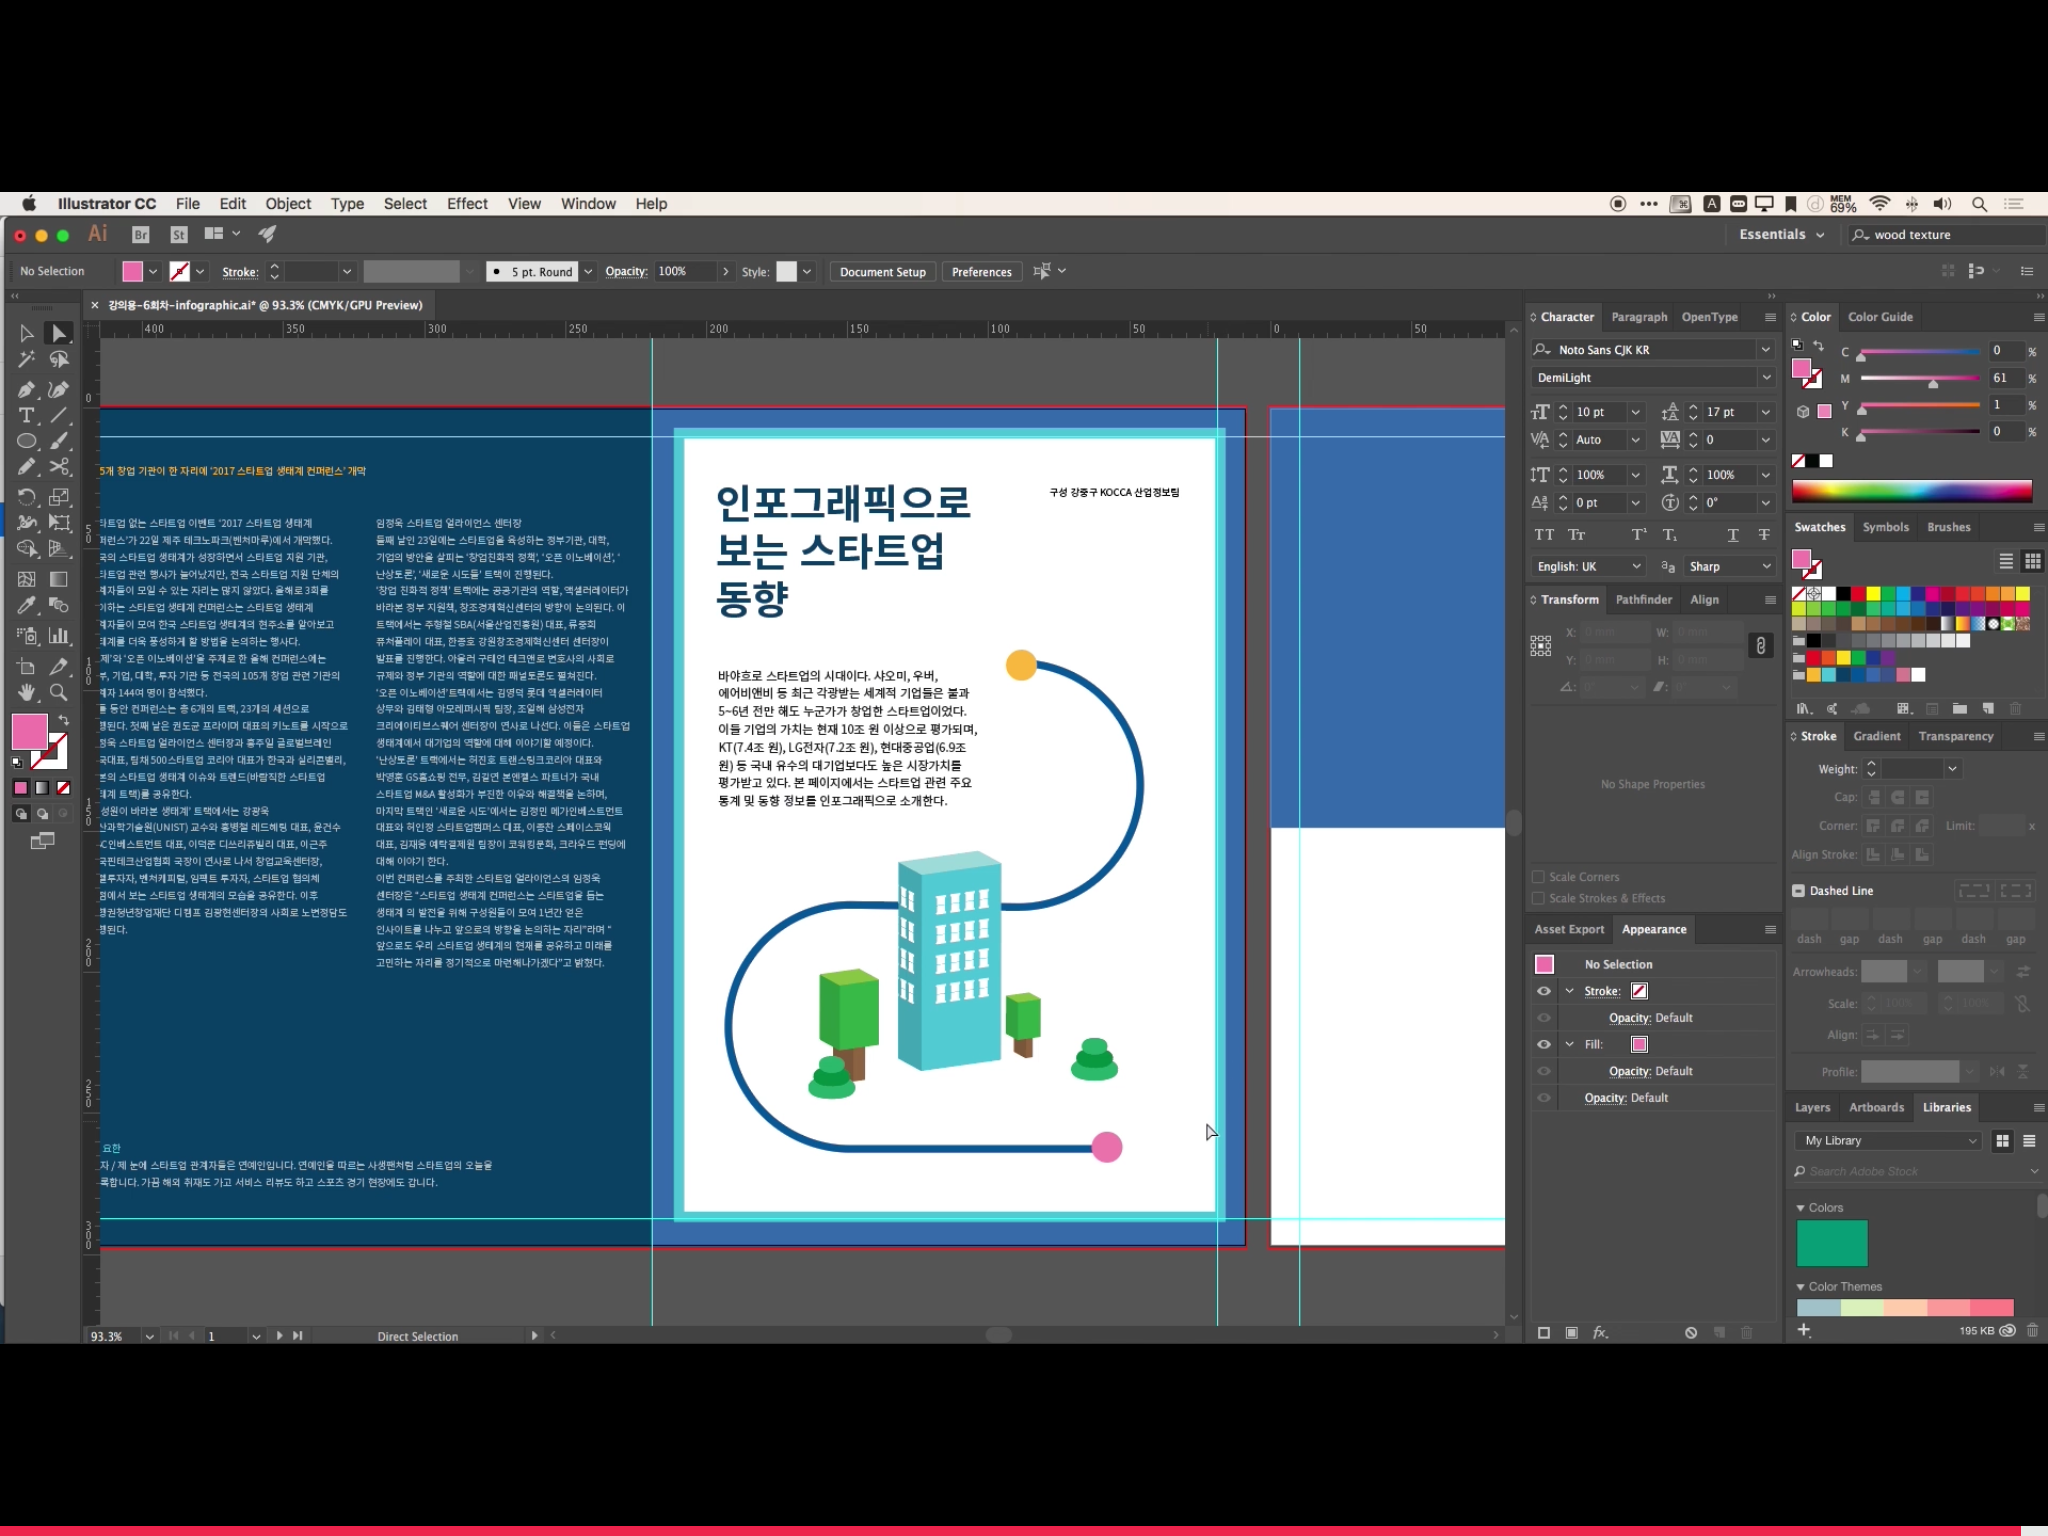Select the Hand tool
The height and width of the screenshot is (1536, 2048).
pyautogui.click(x=27, y=693)
